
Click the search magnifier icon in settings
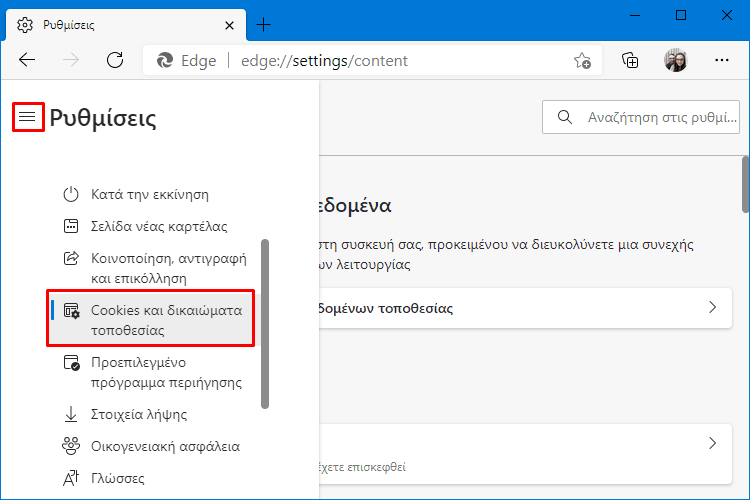tap(565, 117)
